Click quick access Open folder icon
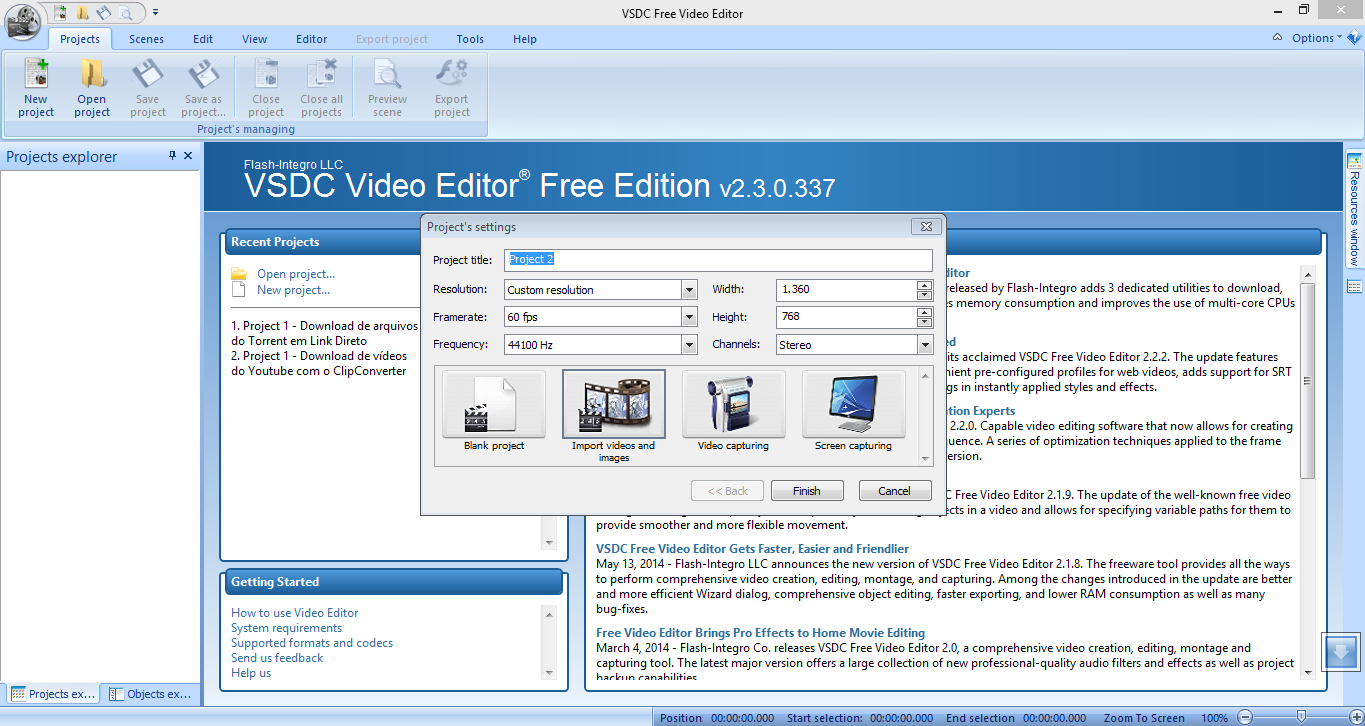Image resolution: width=1365 pixels, height=726 pixels. point(83,13)
